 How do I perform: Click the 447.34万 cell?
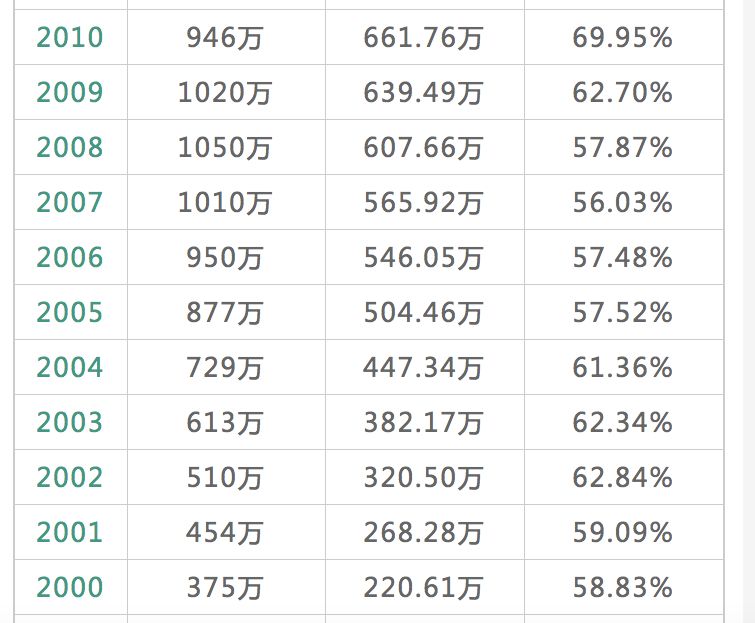pyautogui.click(x=423, y=368)
